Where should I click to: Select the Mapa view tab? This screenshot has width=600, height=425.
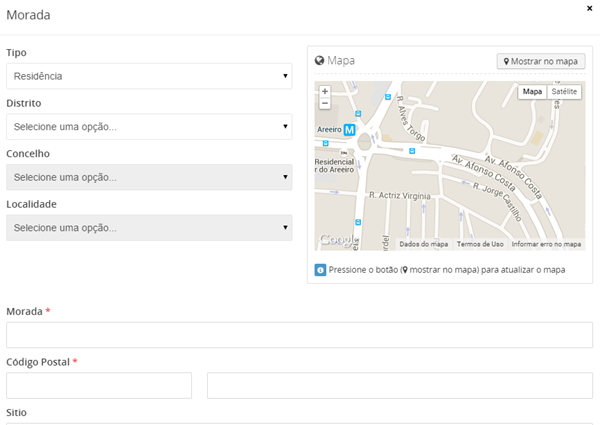pyautogui.click(x=532, y=92)
